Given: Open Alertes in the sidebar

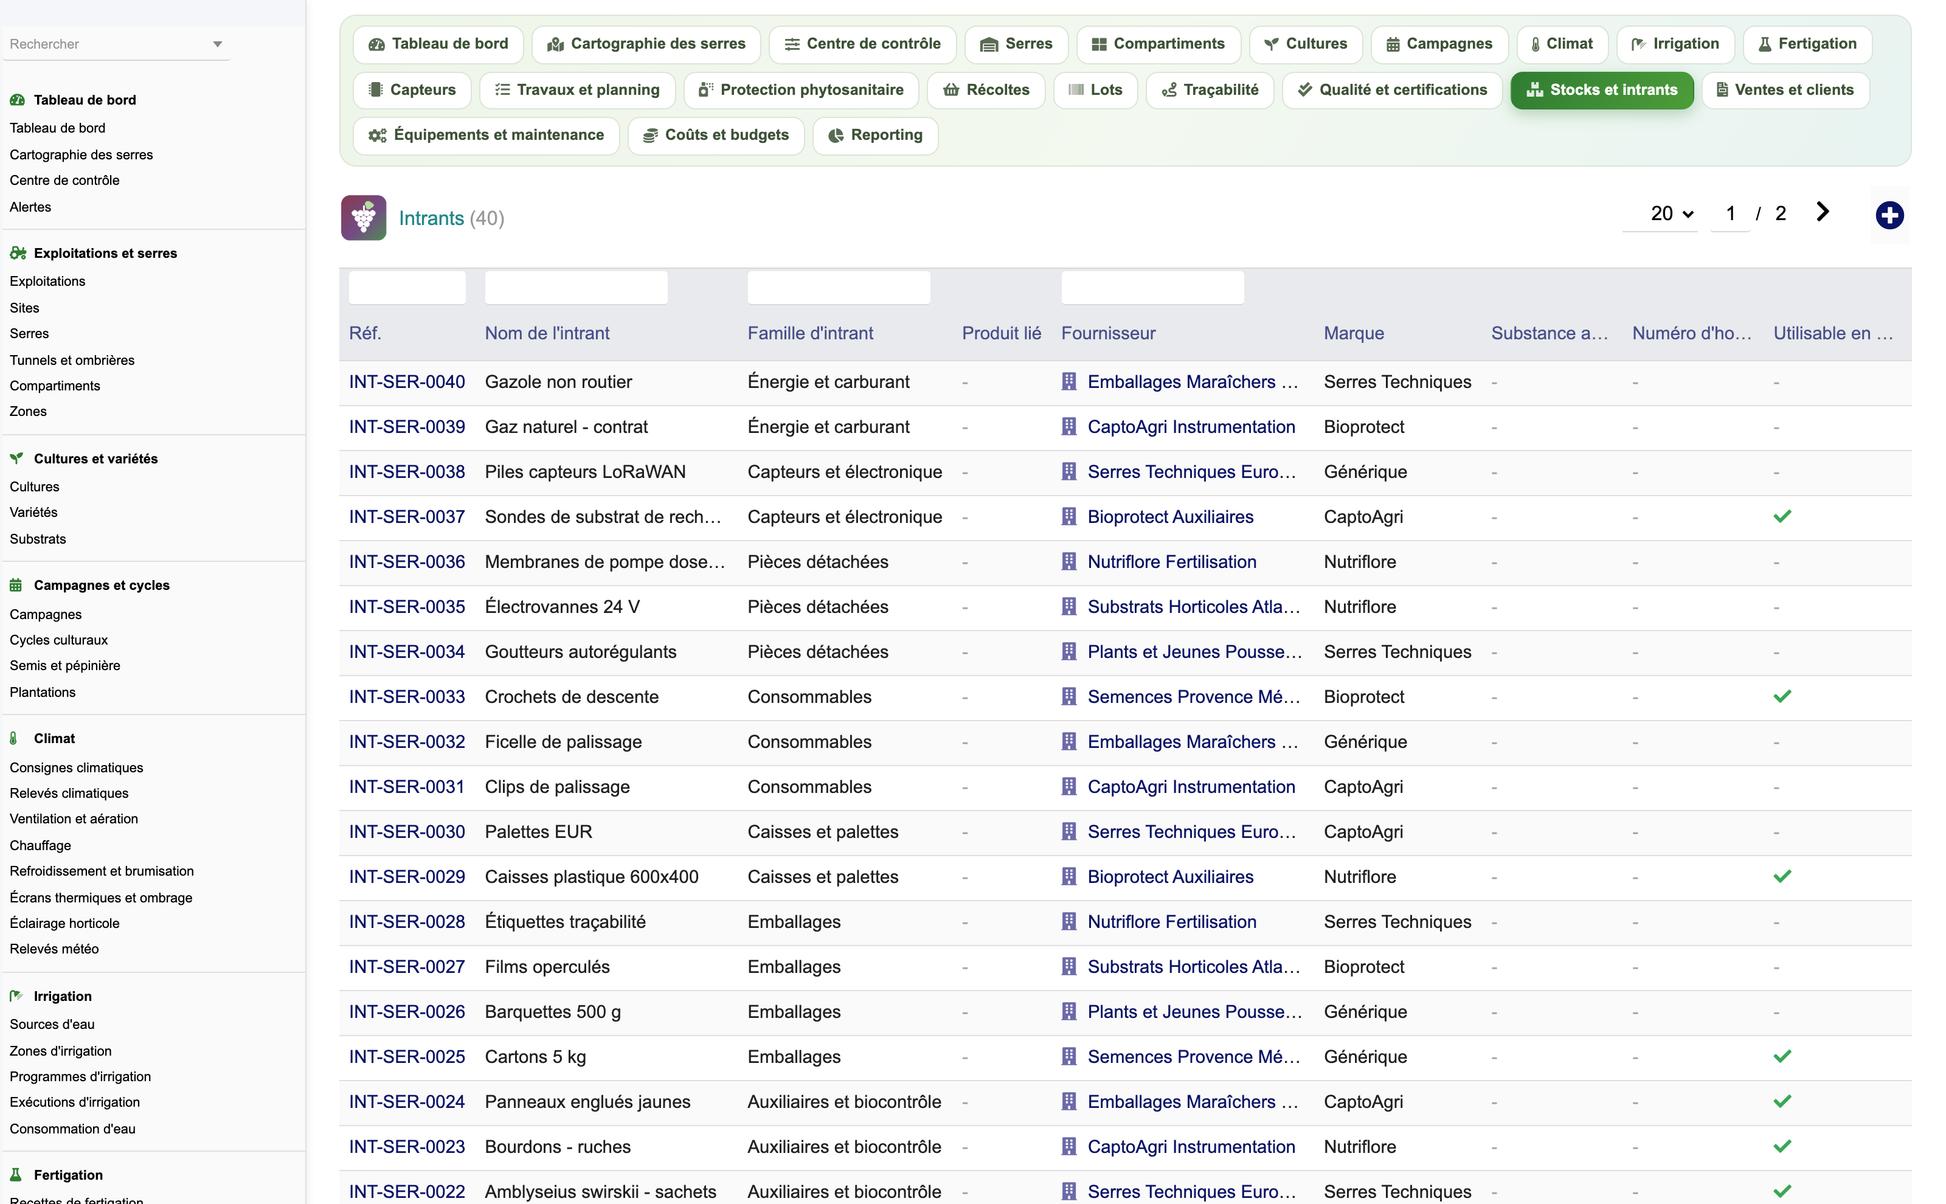Looking at the screenshot, I should [31, 207].
